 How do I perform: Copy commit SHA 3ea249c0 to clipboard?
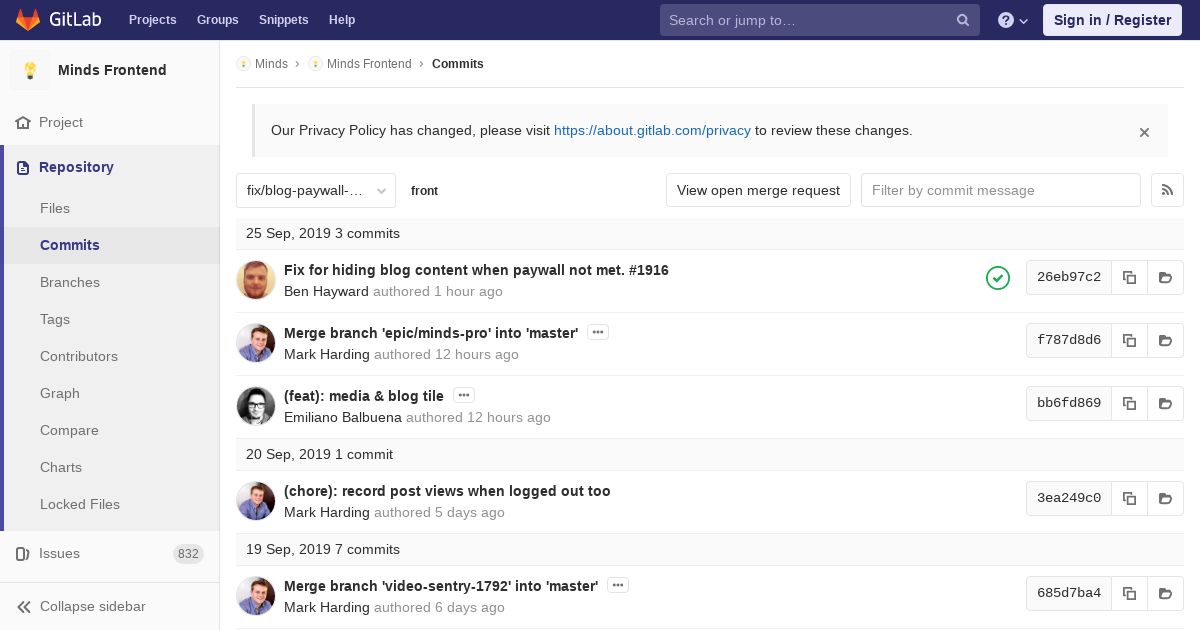pos(1129,499)
